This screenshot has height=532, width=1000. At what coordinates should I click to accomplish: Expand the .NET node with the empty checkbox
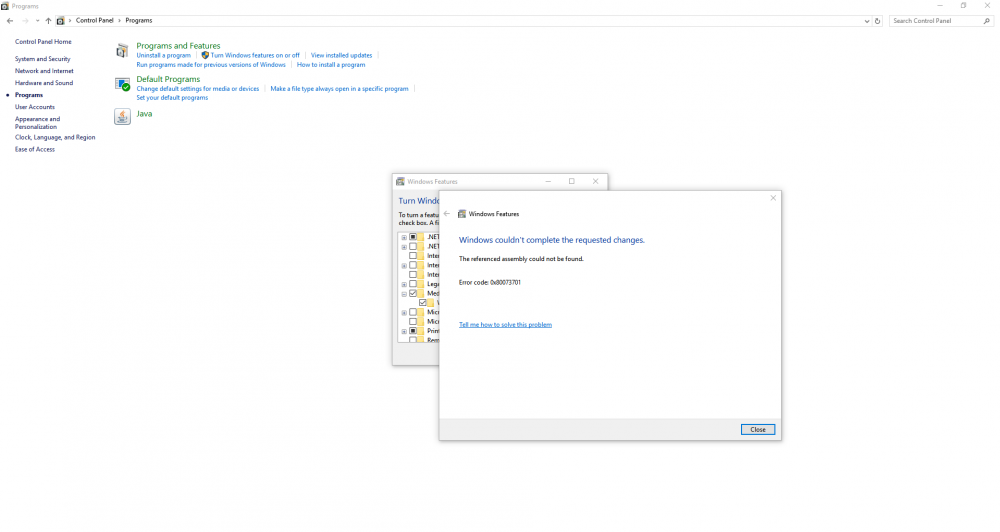tap(404, 247)
